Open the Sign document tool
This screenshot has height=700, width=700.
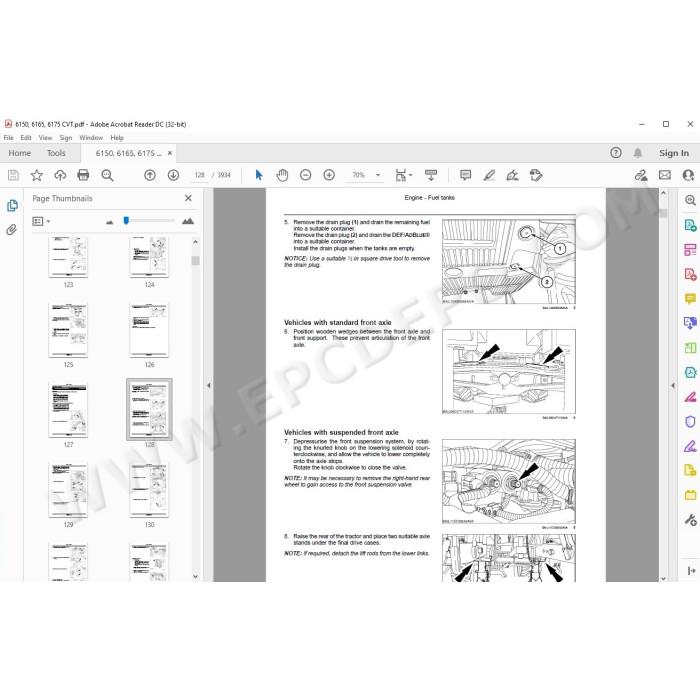pos(512,175)
